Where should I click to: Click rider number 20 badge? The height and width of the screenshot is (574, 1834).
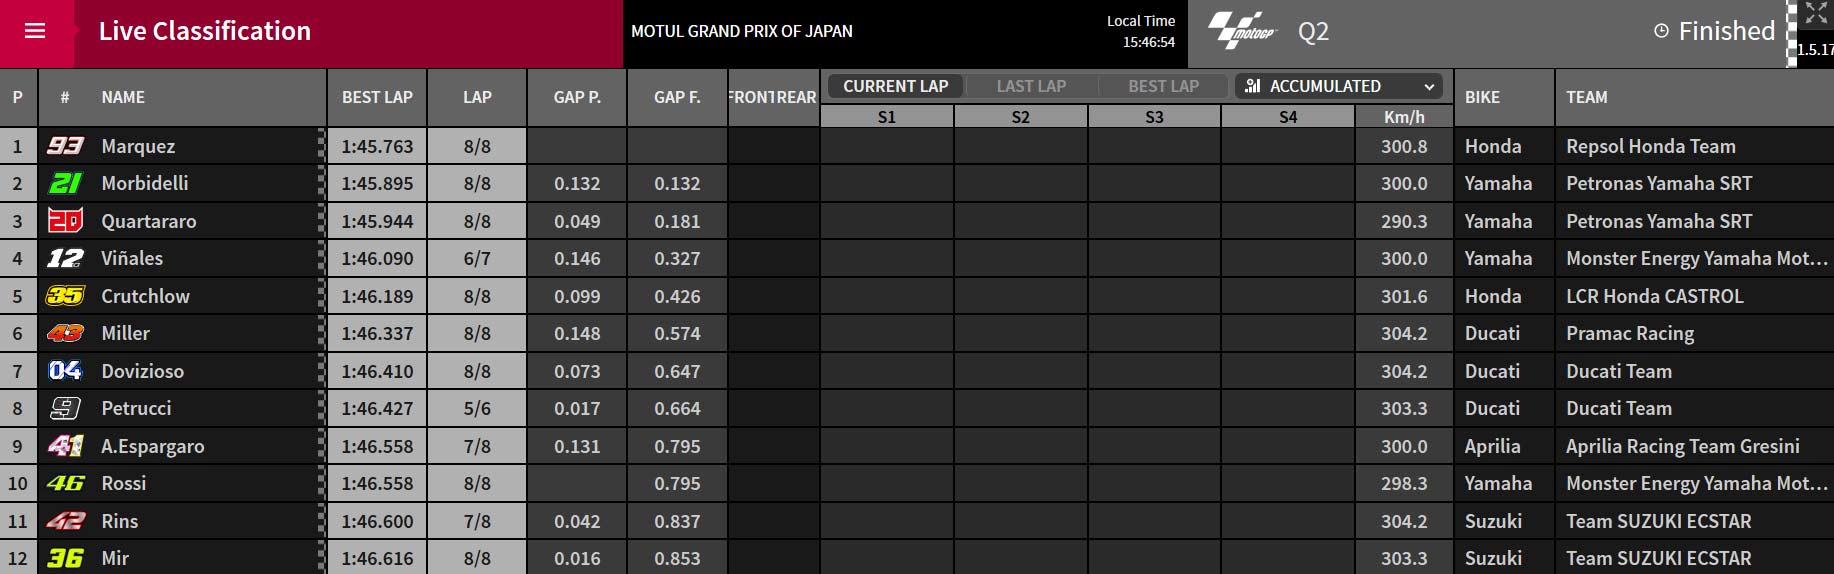click(65, 221)
